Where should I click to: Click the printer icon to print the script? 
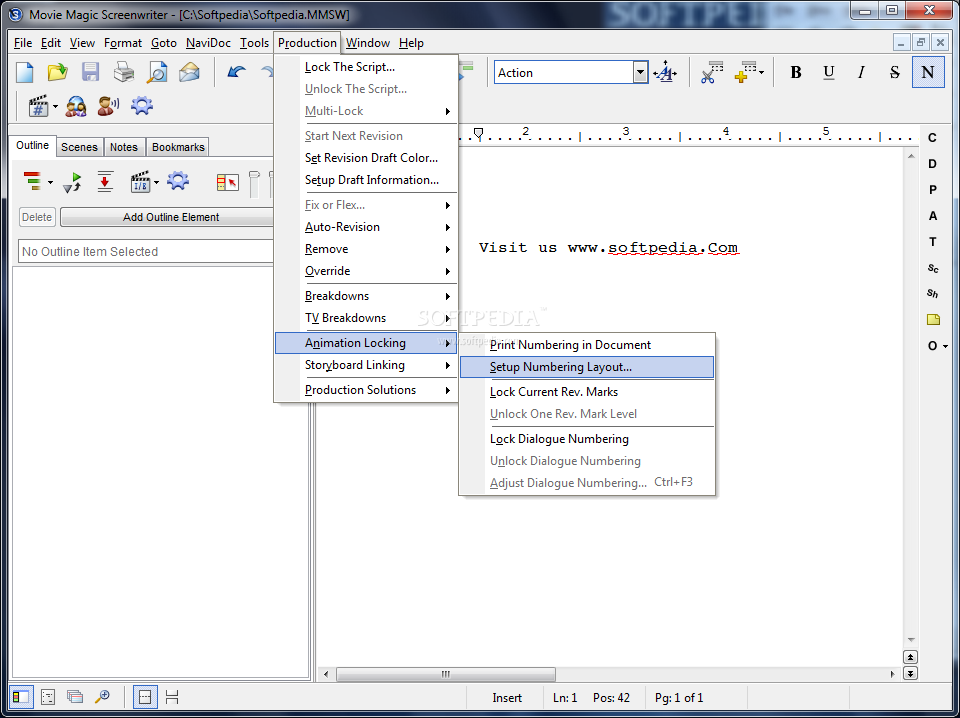124,72
